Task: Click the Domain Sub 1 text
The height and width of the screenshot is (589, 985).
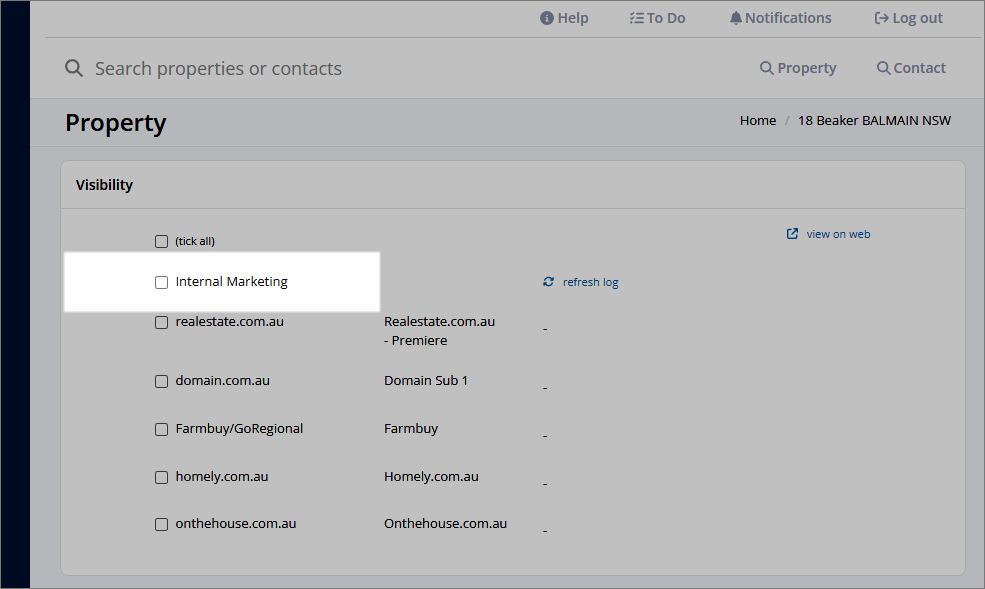Action: (x=426, y=381)
